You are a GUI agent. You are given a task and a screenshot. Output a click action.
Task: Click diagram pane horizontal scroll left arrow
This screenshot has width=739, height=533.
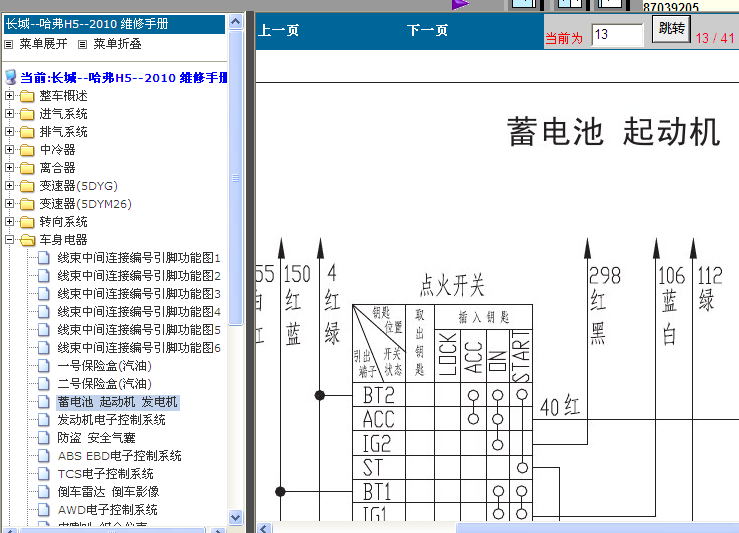coord(264,528)
